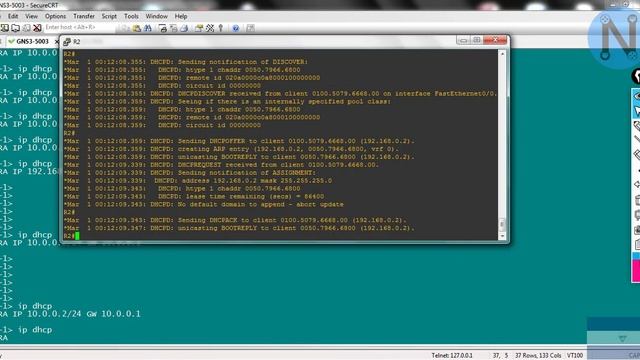Click the Seeing internally specified pool class line

pos(227,101)
